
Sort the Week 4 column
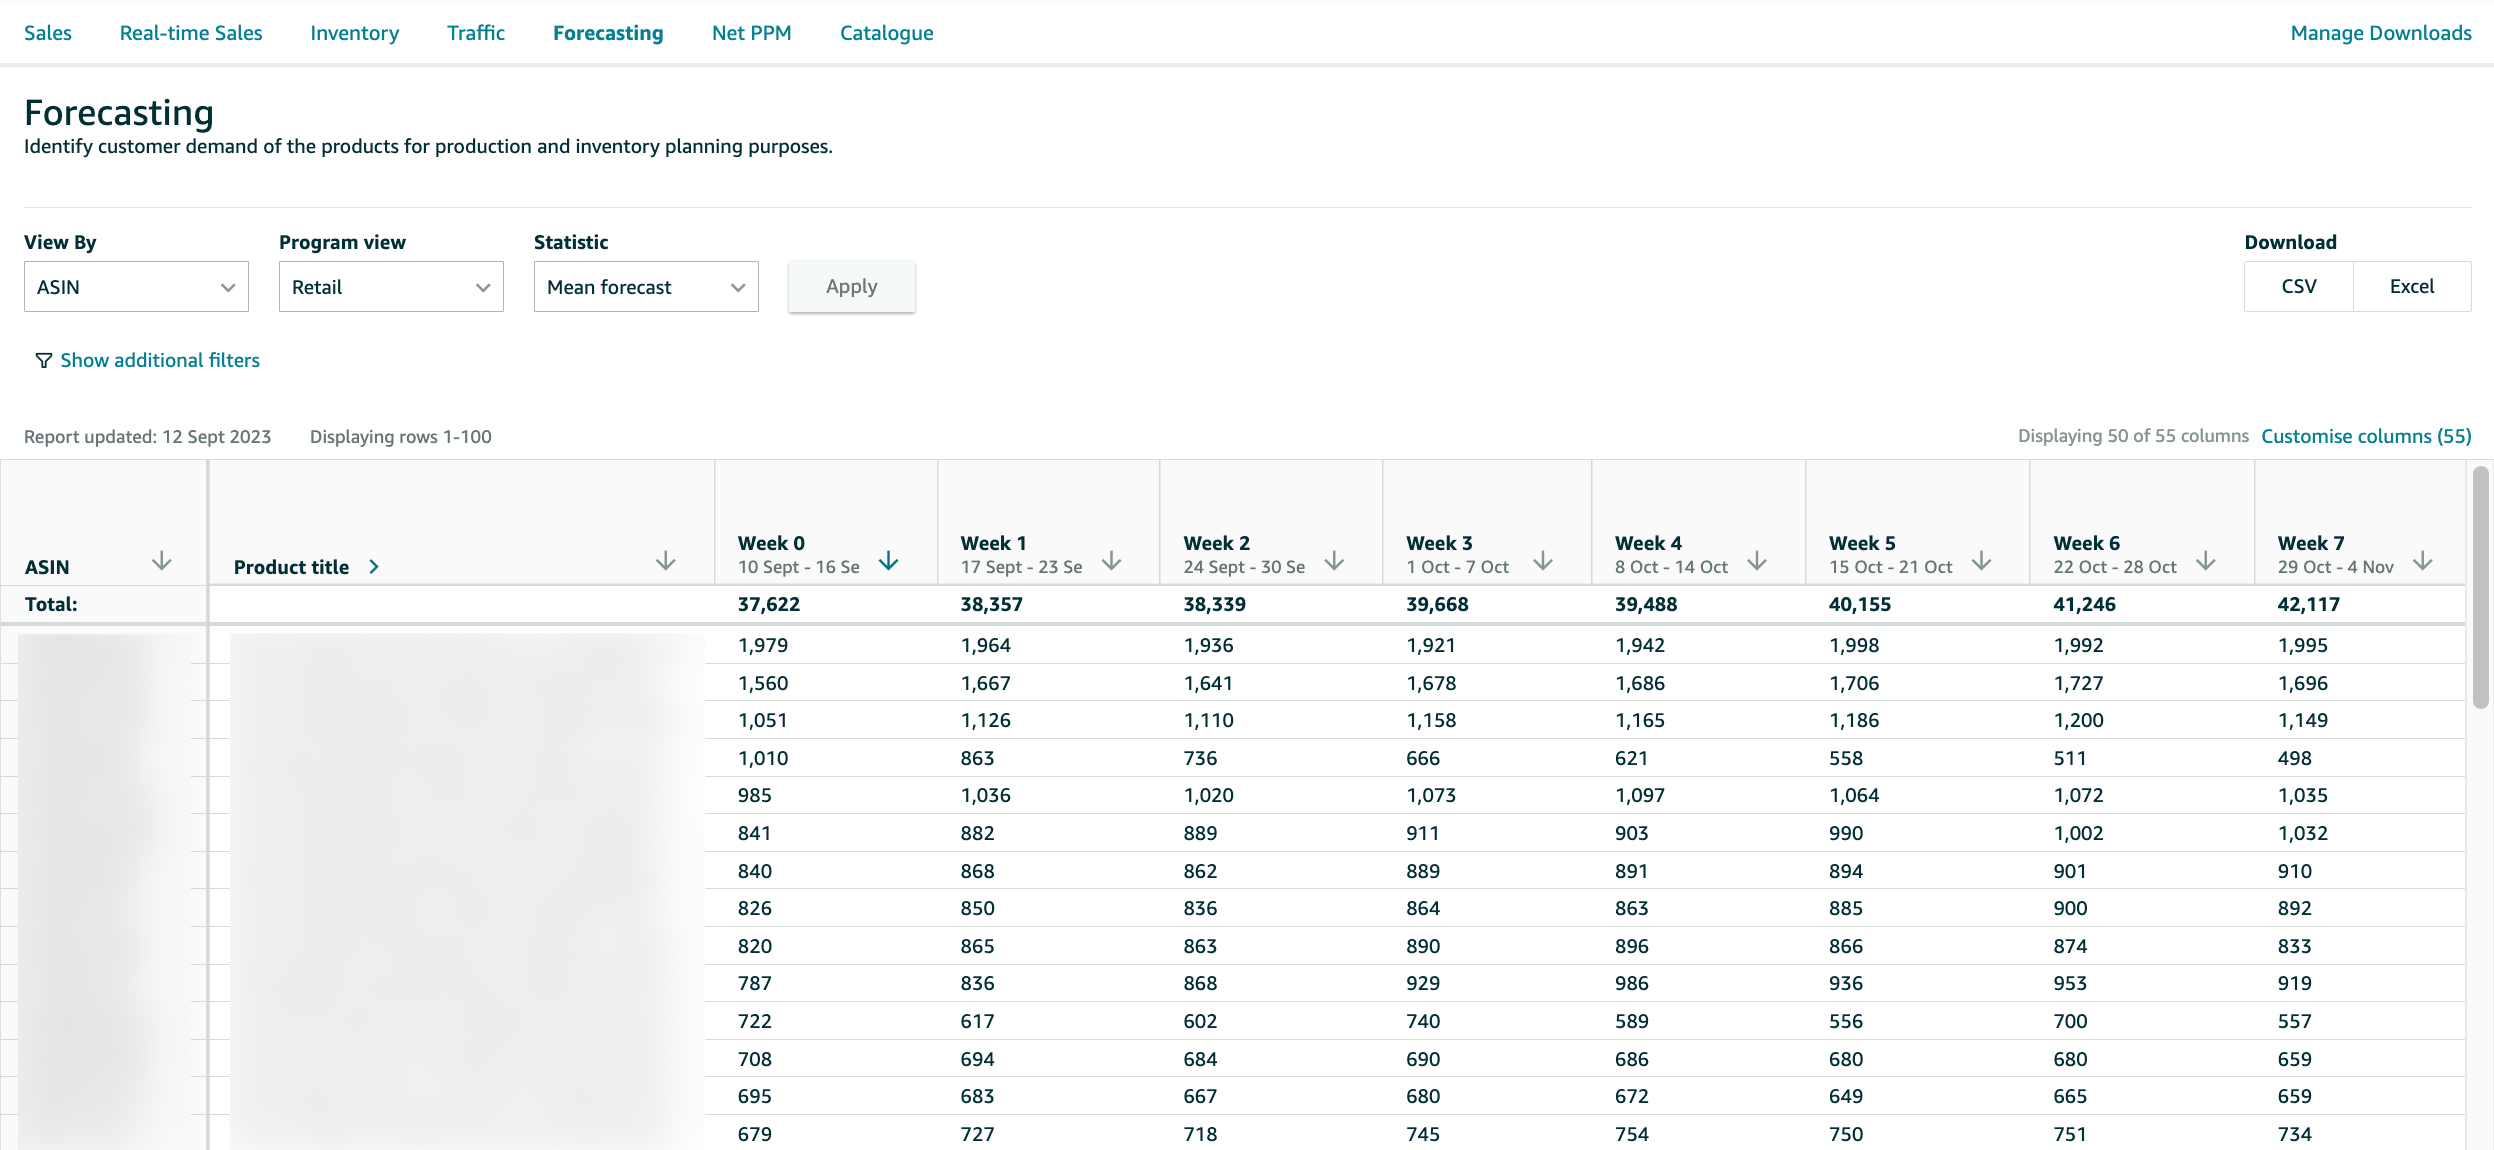pyautogui.click(x=1757, y=561)
